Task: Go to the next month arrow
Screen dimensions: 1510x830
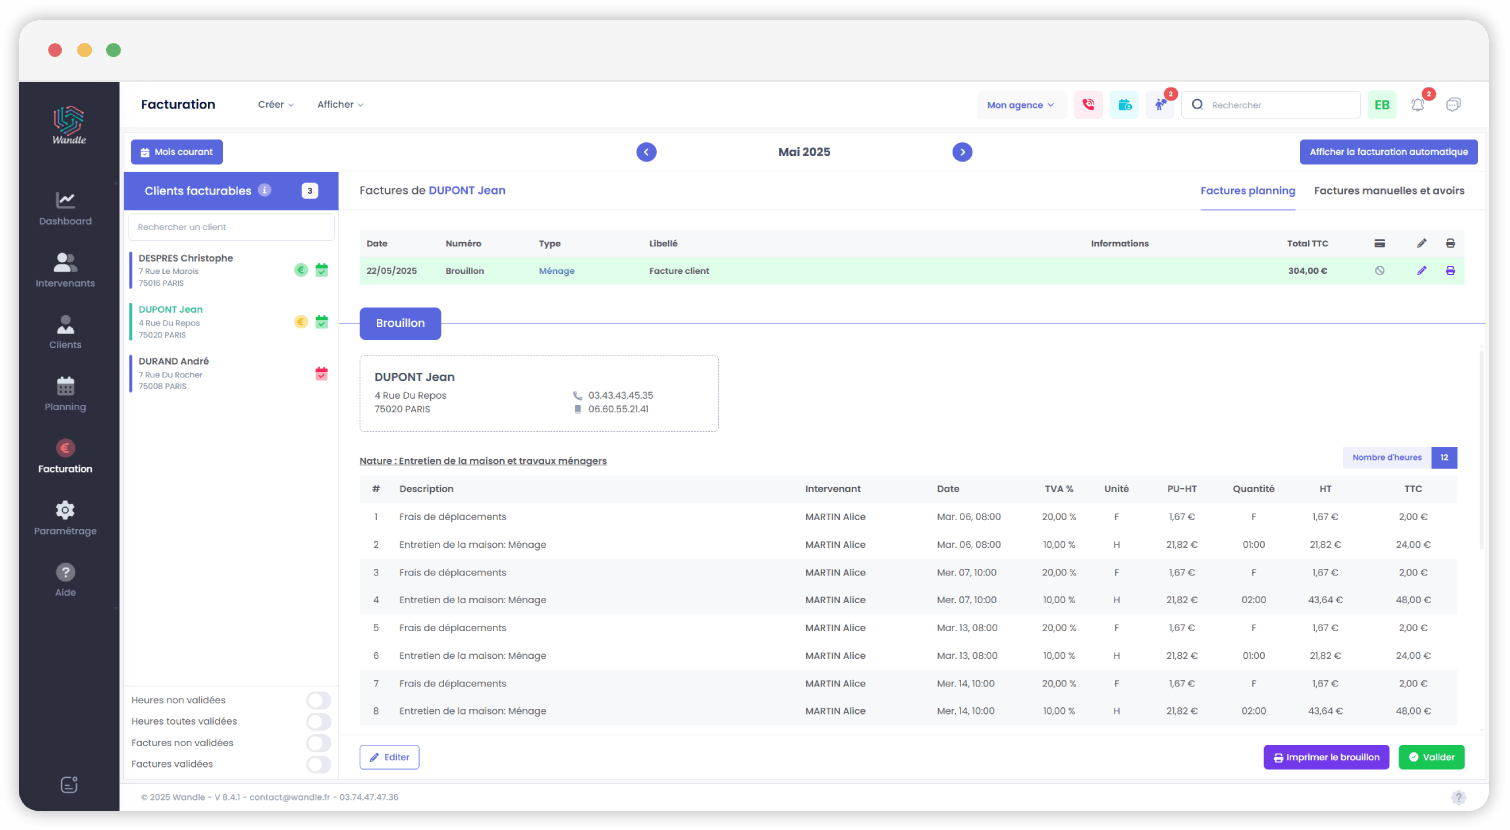Action: (962, 152)
